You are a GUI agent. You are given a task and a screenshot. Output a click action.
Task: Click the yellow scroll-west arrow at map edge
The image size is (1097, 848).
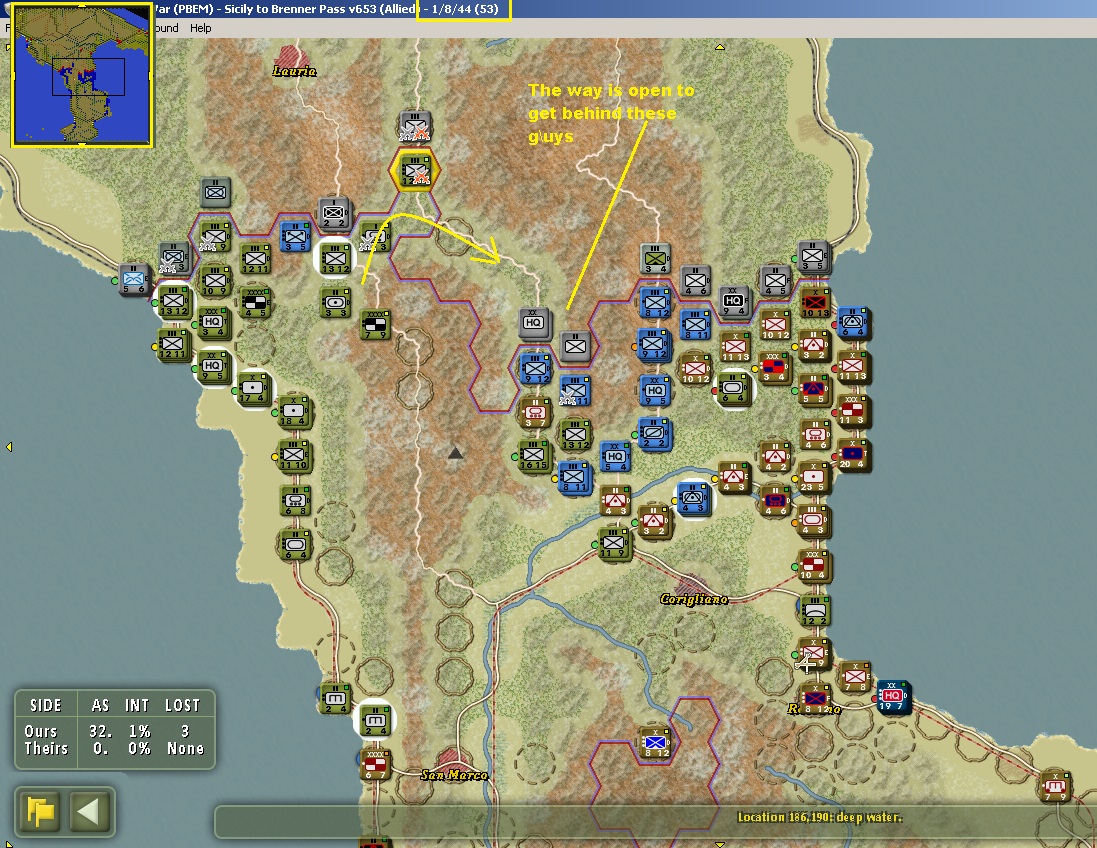8,446
